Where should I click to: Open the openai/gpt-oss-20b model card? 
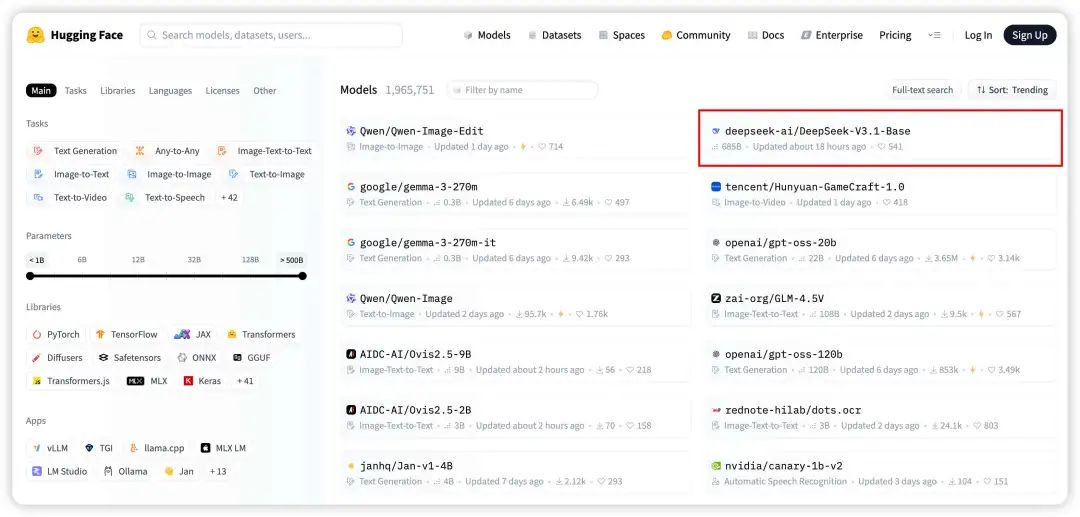(x=880, y=250)
